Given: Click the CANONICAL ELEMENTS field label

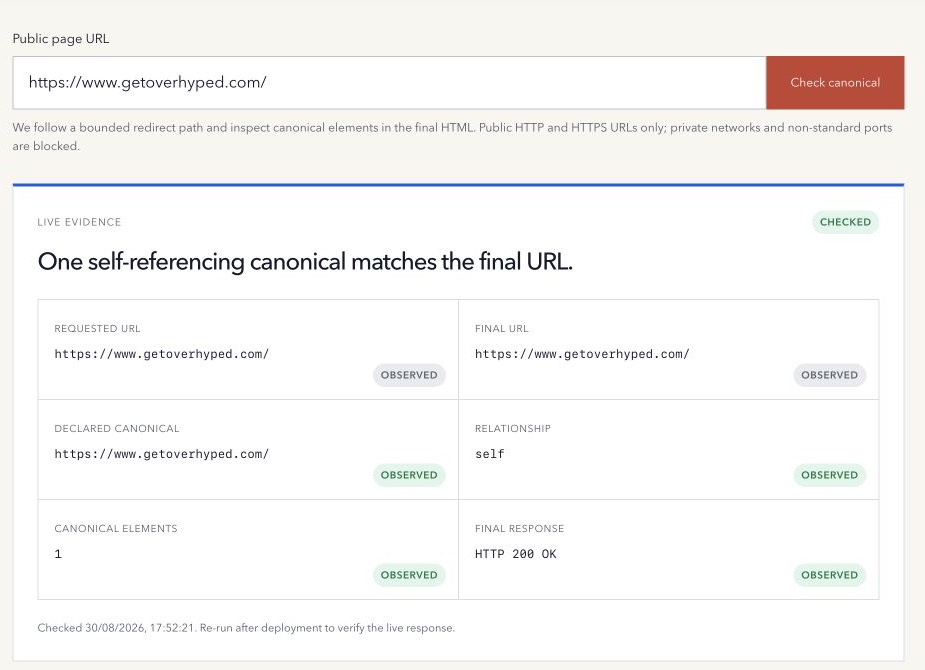Looking at the screenshot, I should click(x=116, y=528).
